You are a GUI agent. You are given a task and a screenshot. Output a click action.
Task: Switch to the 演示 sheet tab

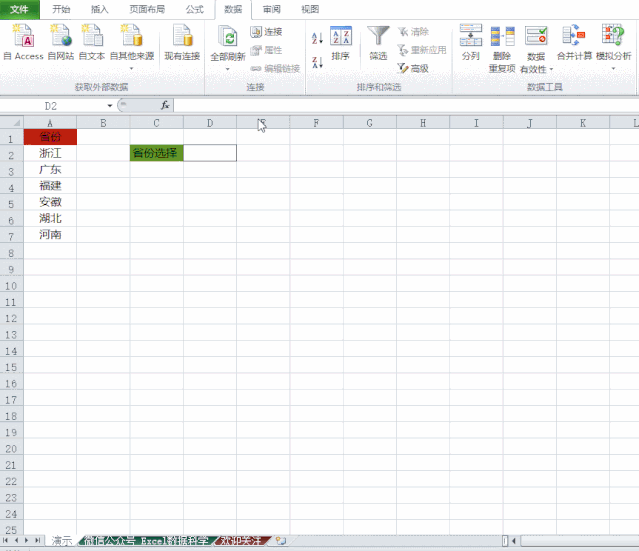[62, 541]
